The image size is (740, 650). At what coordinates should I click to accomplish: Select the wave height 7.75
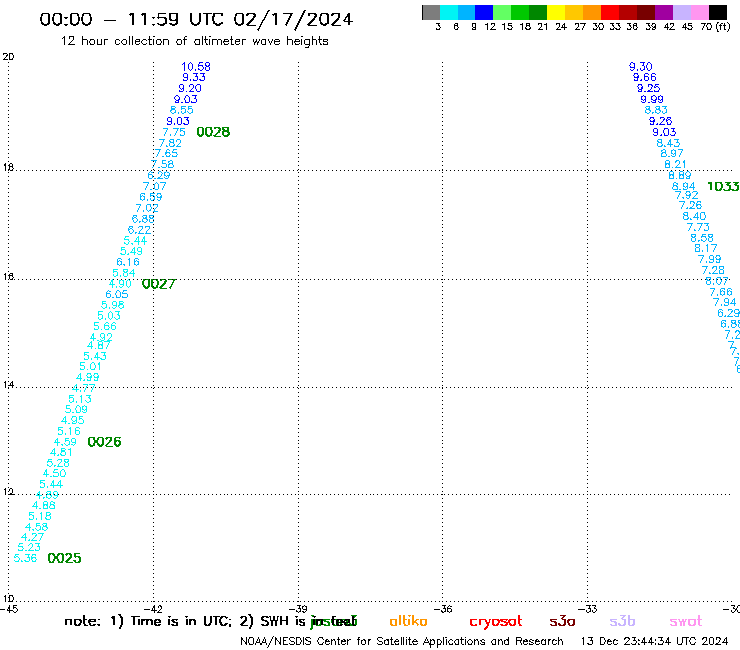coord(174,132)
